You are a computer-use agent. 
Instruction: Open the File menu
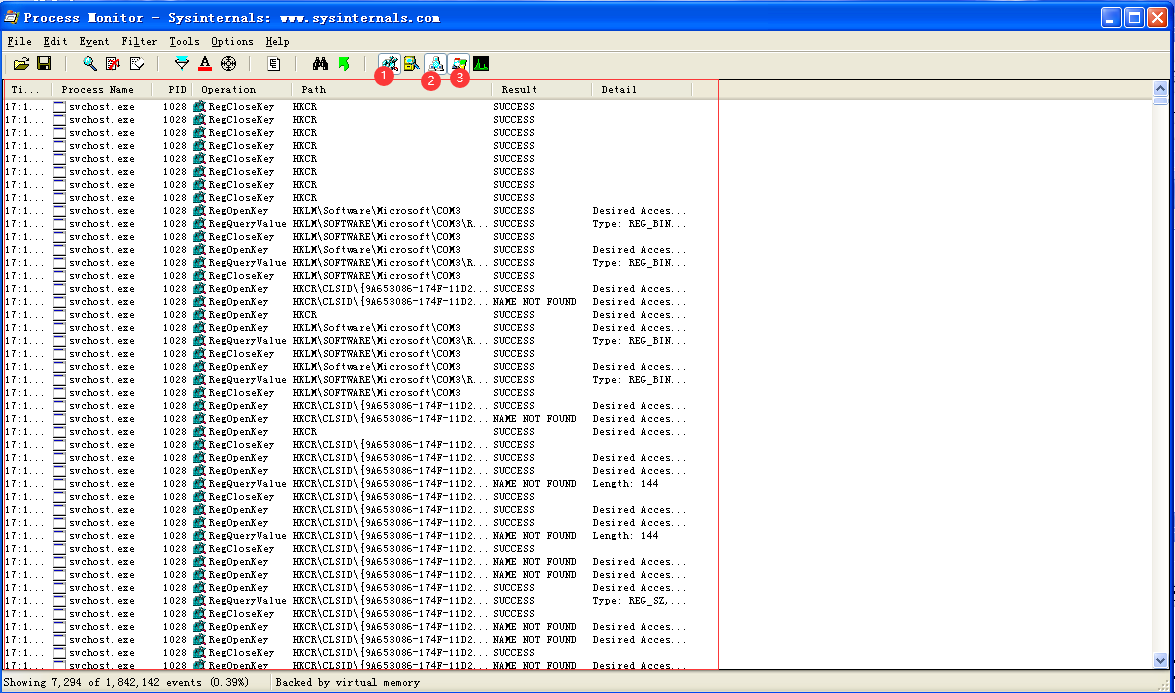[19, 41]
